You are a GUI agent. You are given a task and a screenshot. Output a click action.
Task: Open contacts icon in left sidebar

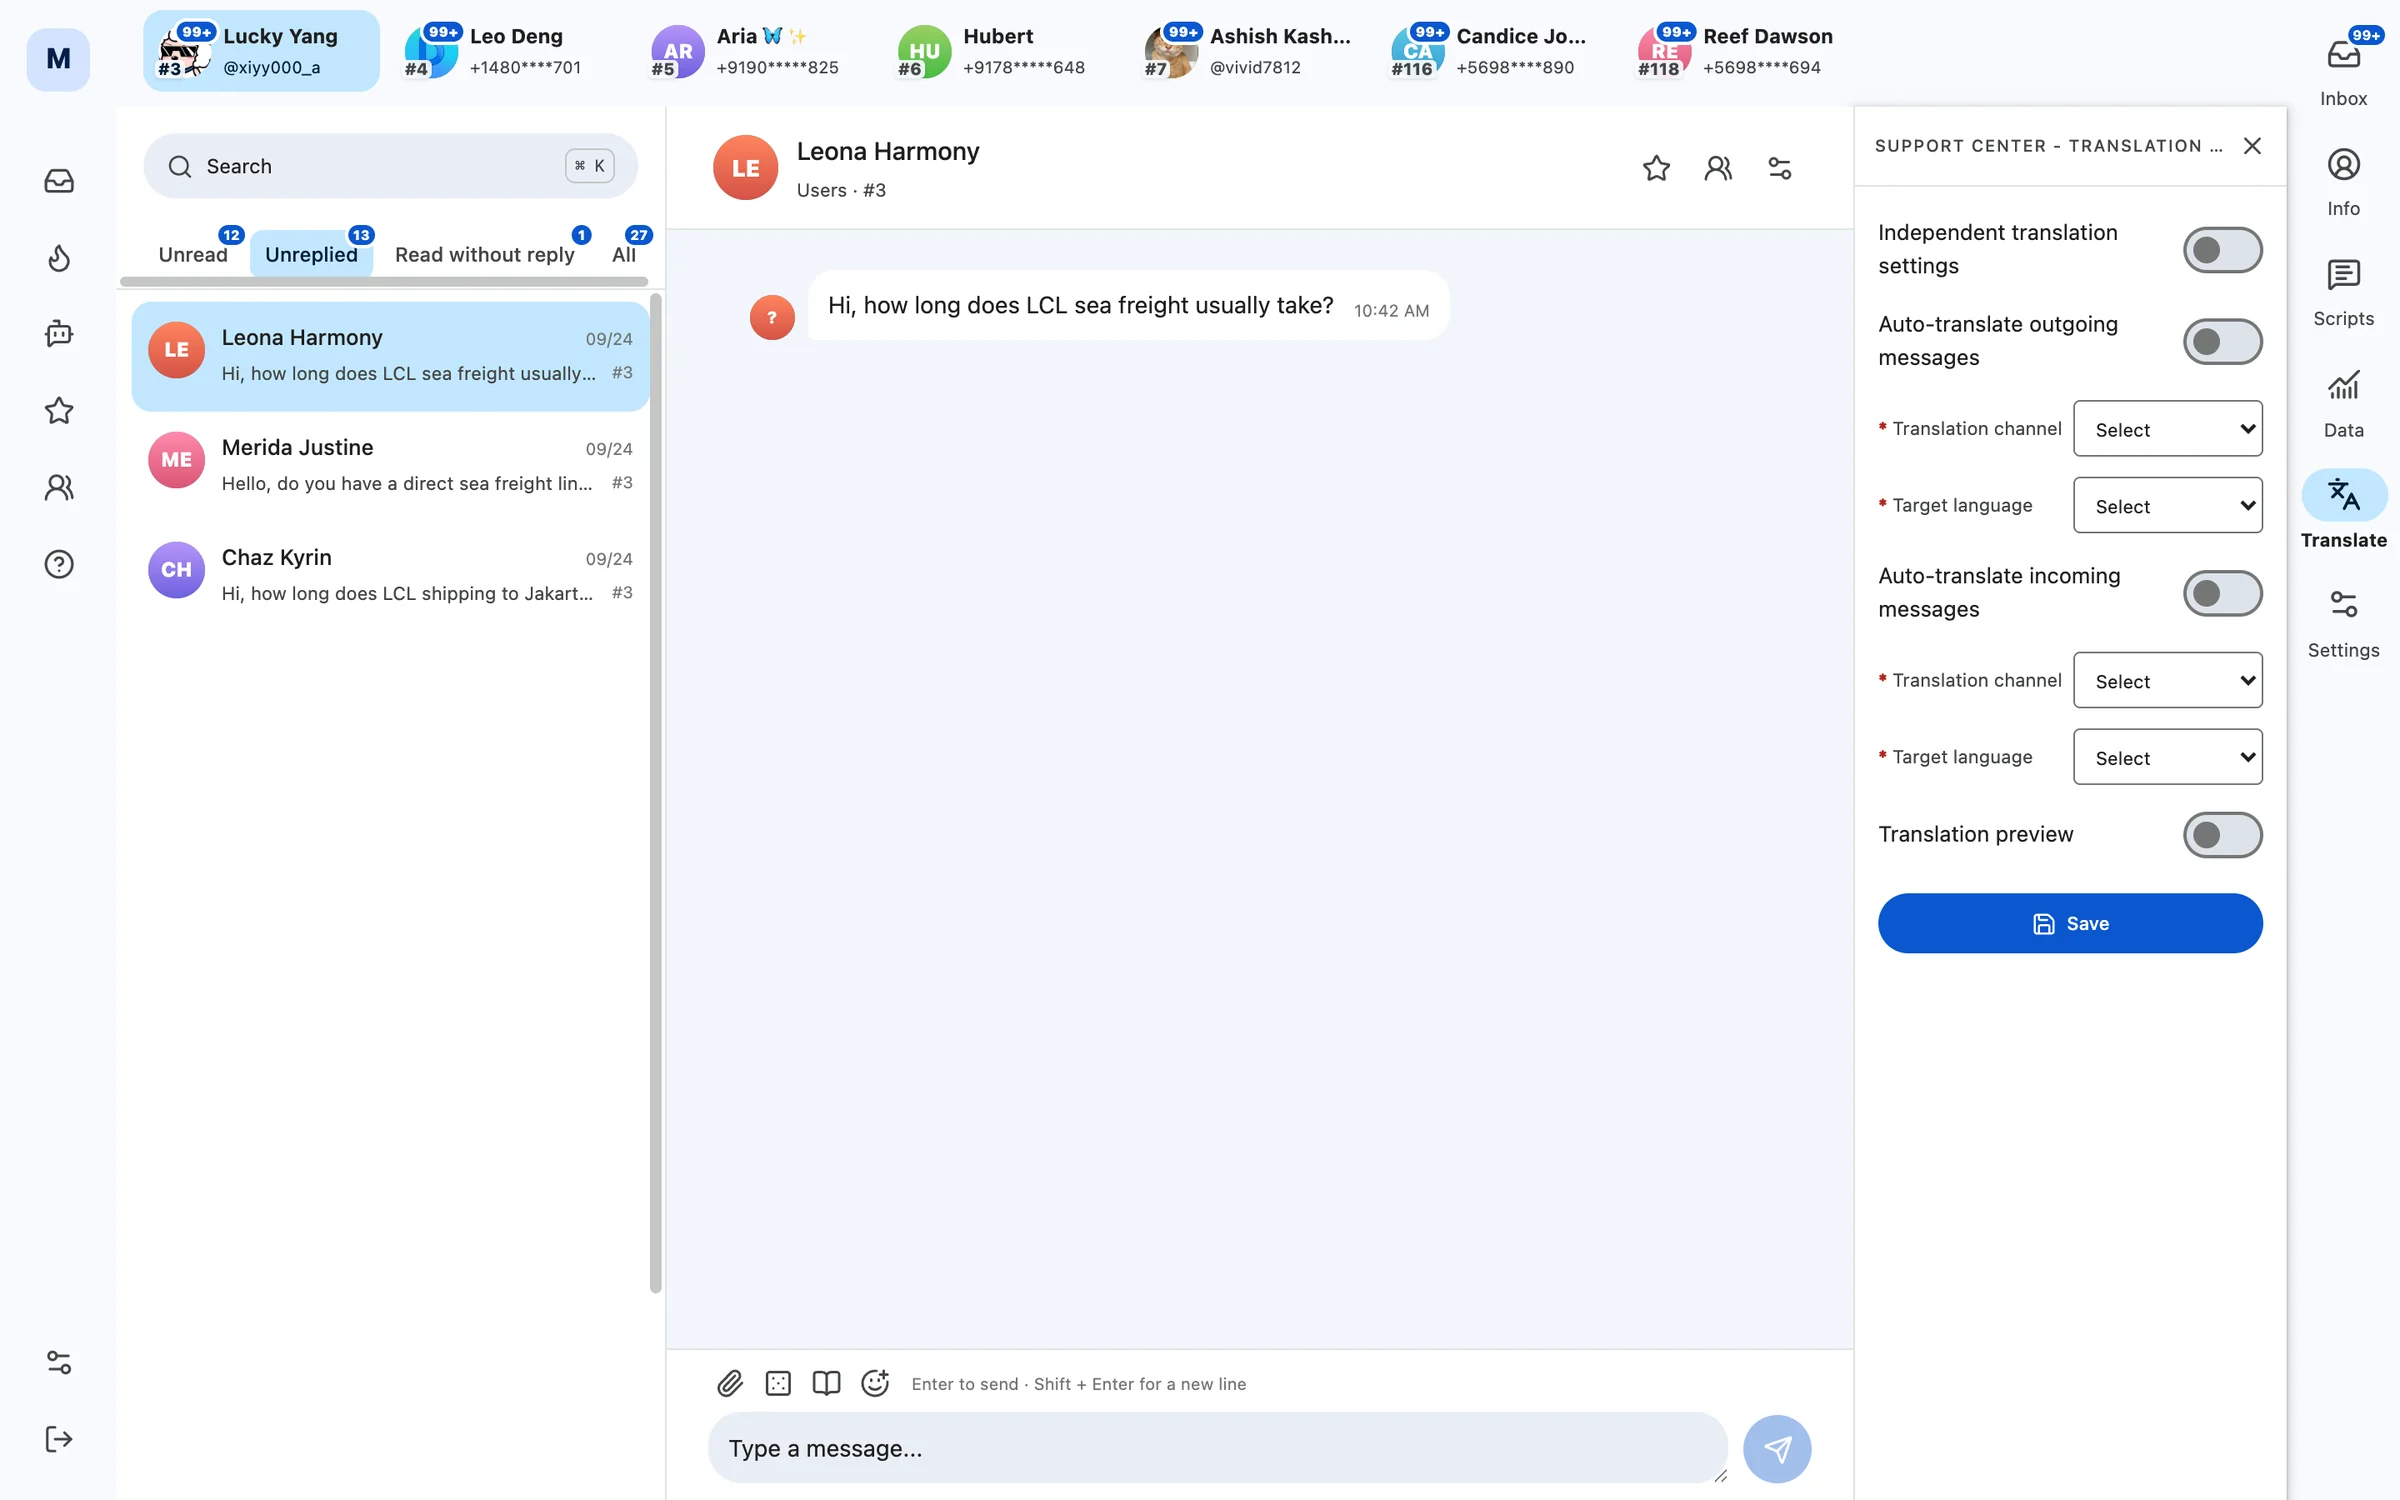click(59, 487)
